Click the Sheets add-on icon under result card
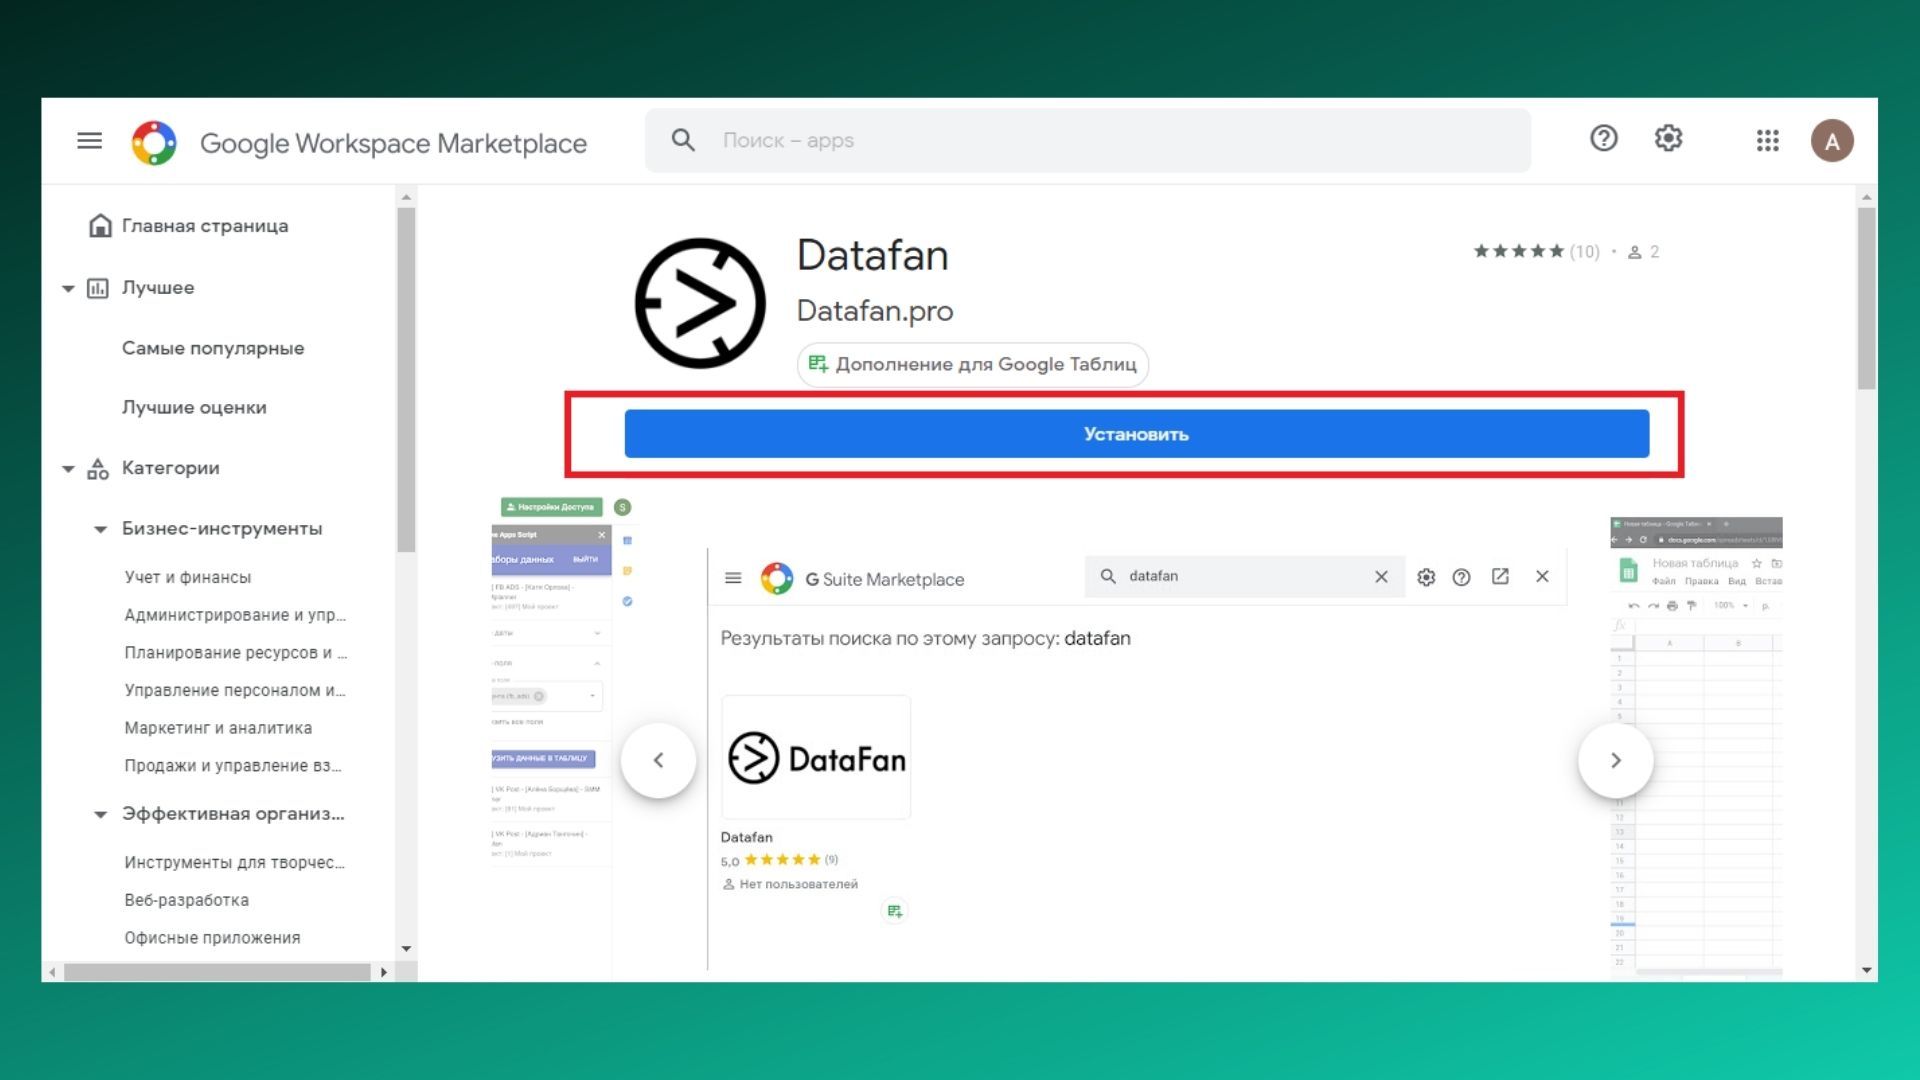The height and width of the screenshot is (1080, 1920). tap(894, 911)
